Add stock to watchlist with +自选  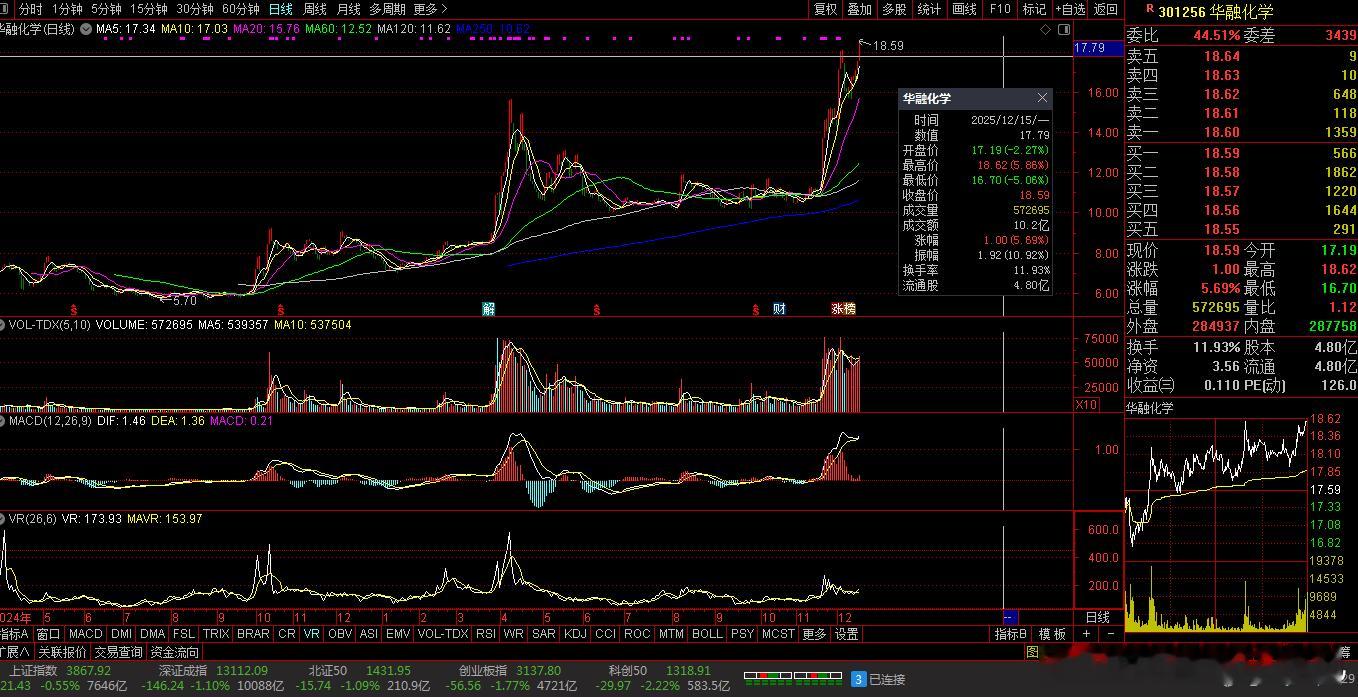pyautogui.click(x=1070, y=9)
